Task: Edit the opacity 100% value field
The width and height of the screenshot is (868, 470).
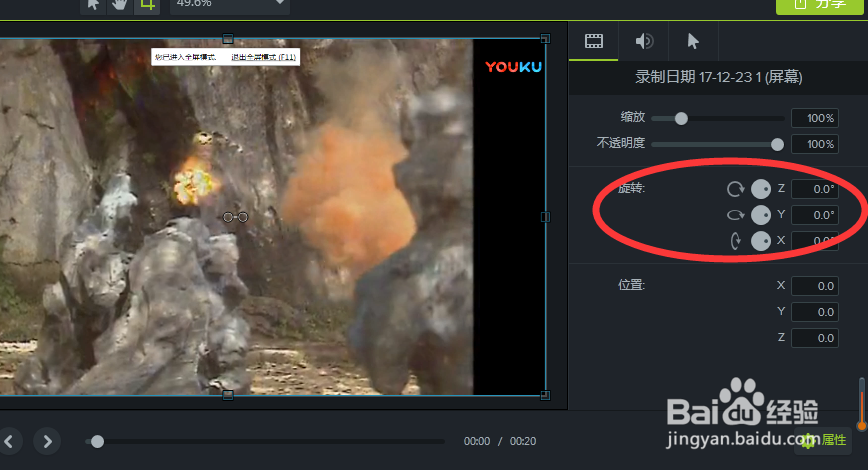Action: [815, 144]
